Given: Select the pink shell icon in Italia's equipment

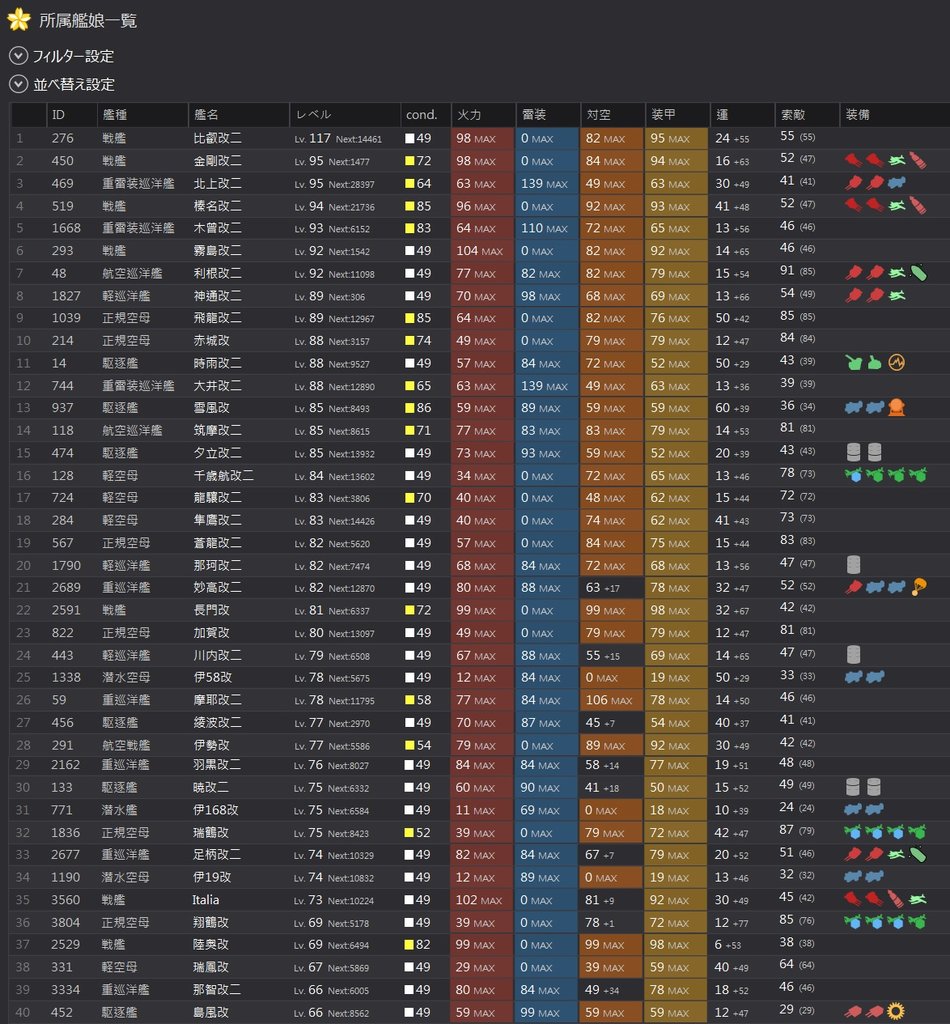Looking at the screenshot, I should point(896,899).
